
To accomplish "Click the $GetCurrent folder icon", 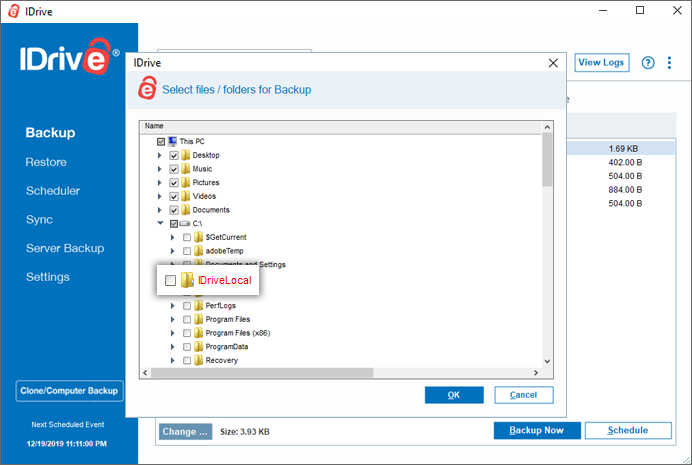I will pyautogui.click(x=199, y=237).
